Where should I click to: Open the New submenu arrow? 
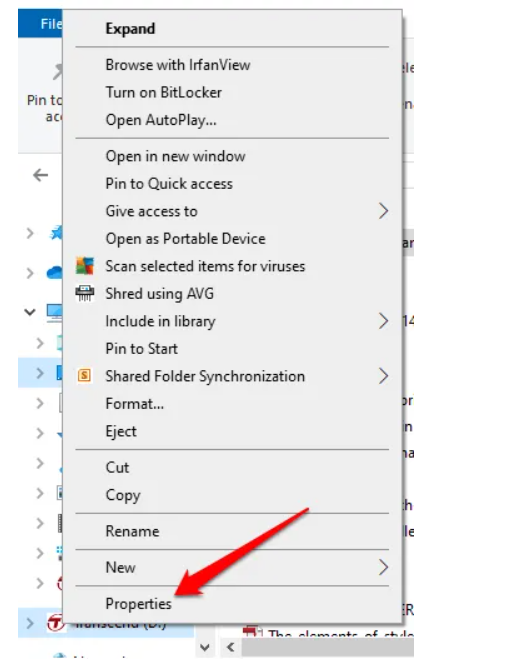[383, 567]
